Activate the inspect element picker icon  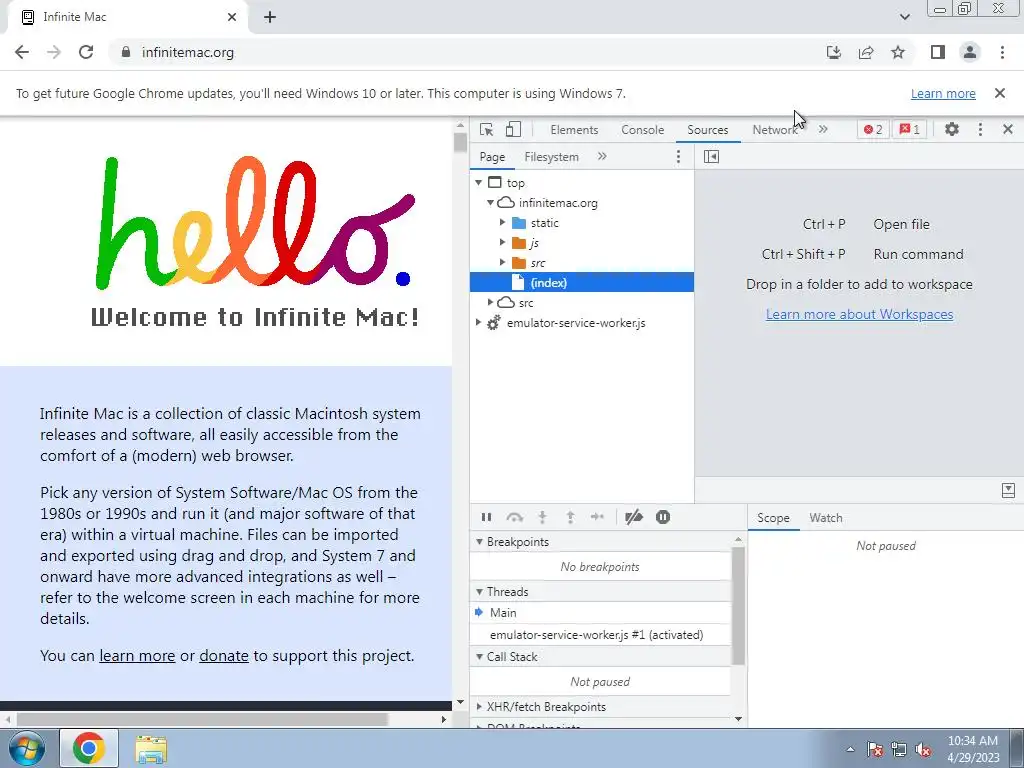(x=487, y=129)
